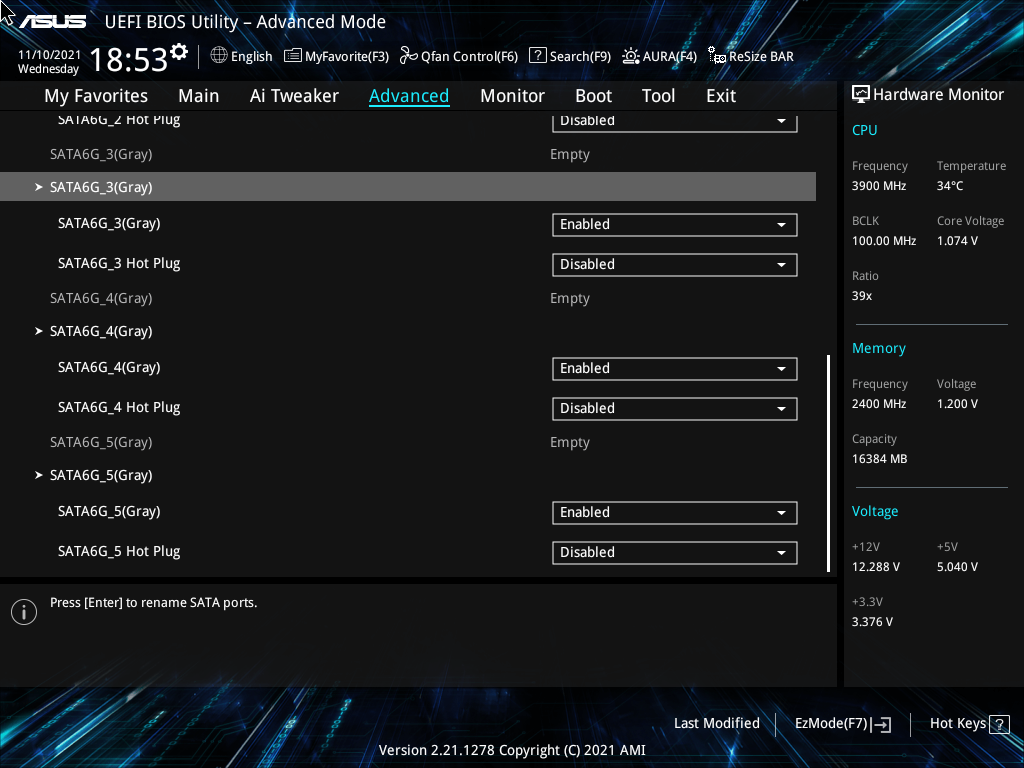Image resolution: width=1024 pixels, height=768 pixels.
Task: Expand the SATA6G_3(Gray) rename entry
Action: [x=408, y=187]
